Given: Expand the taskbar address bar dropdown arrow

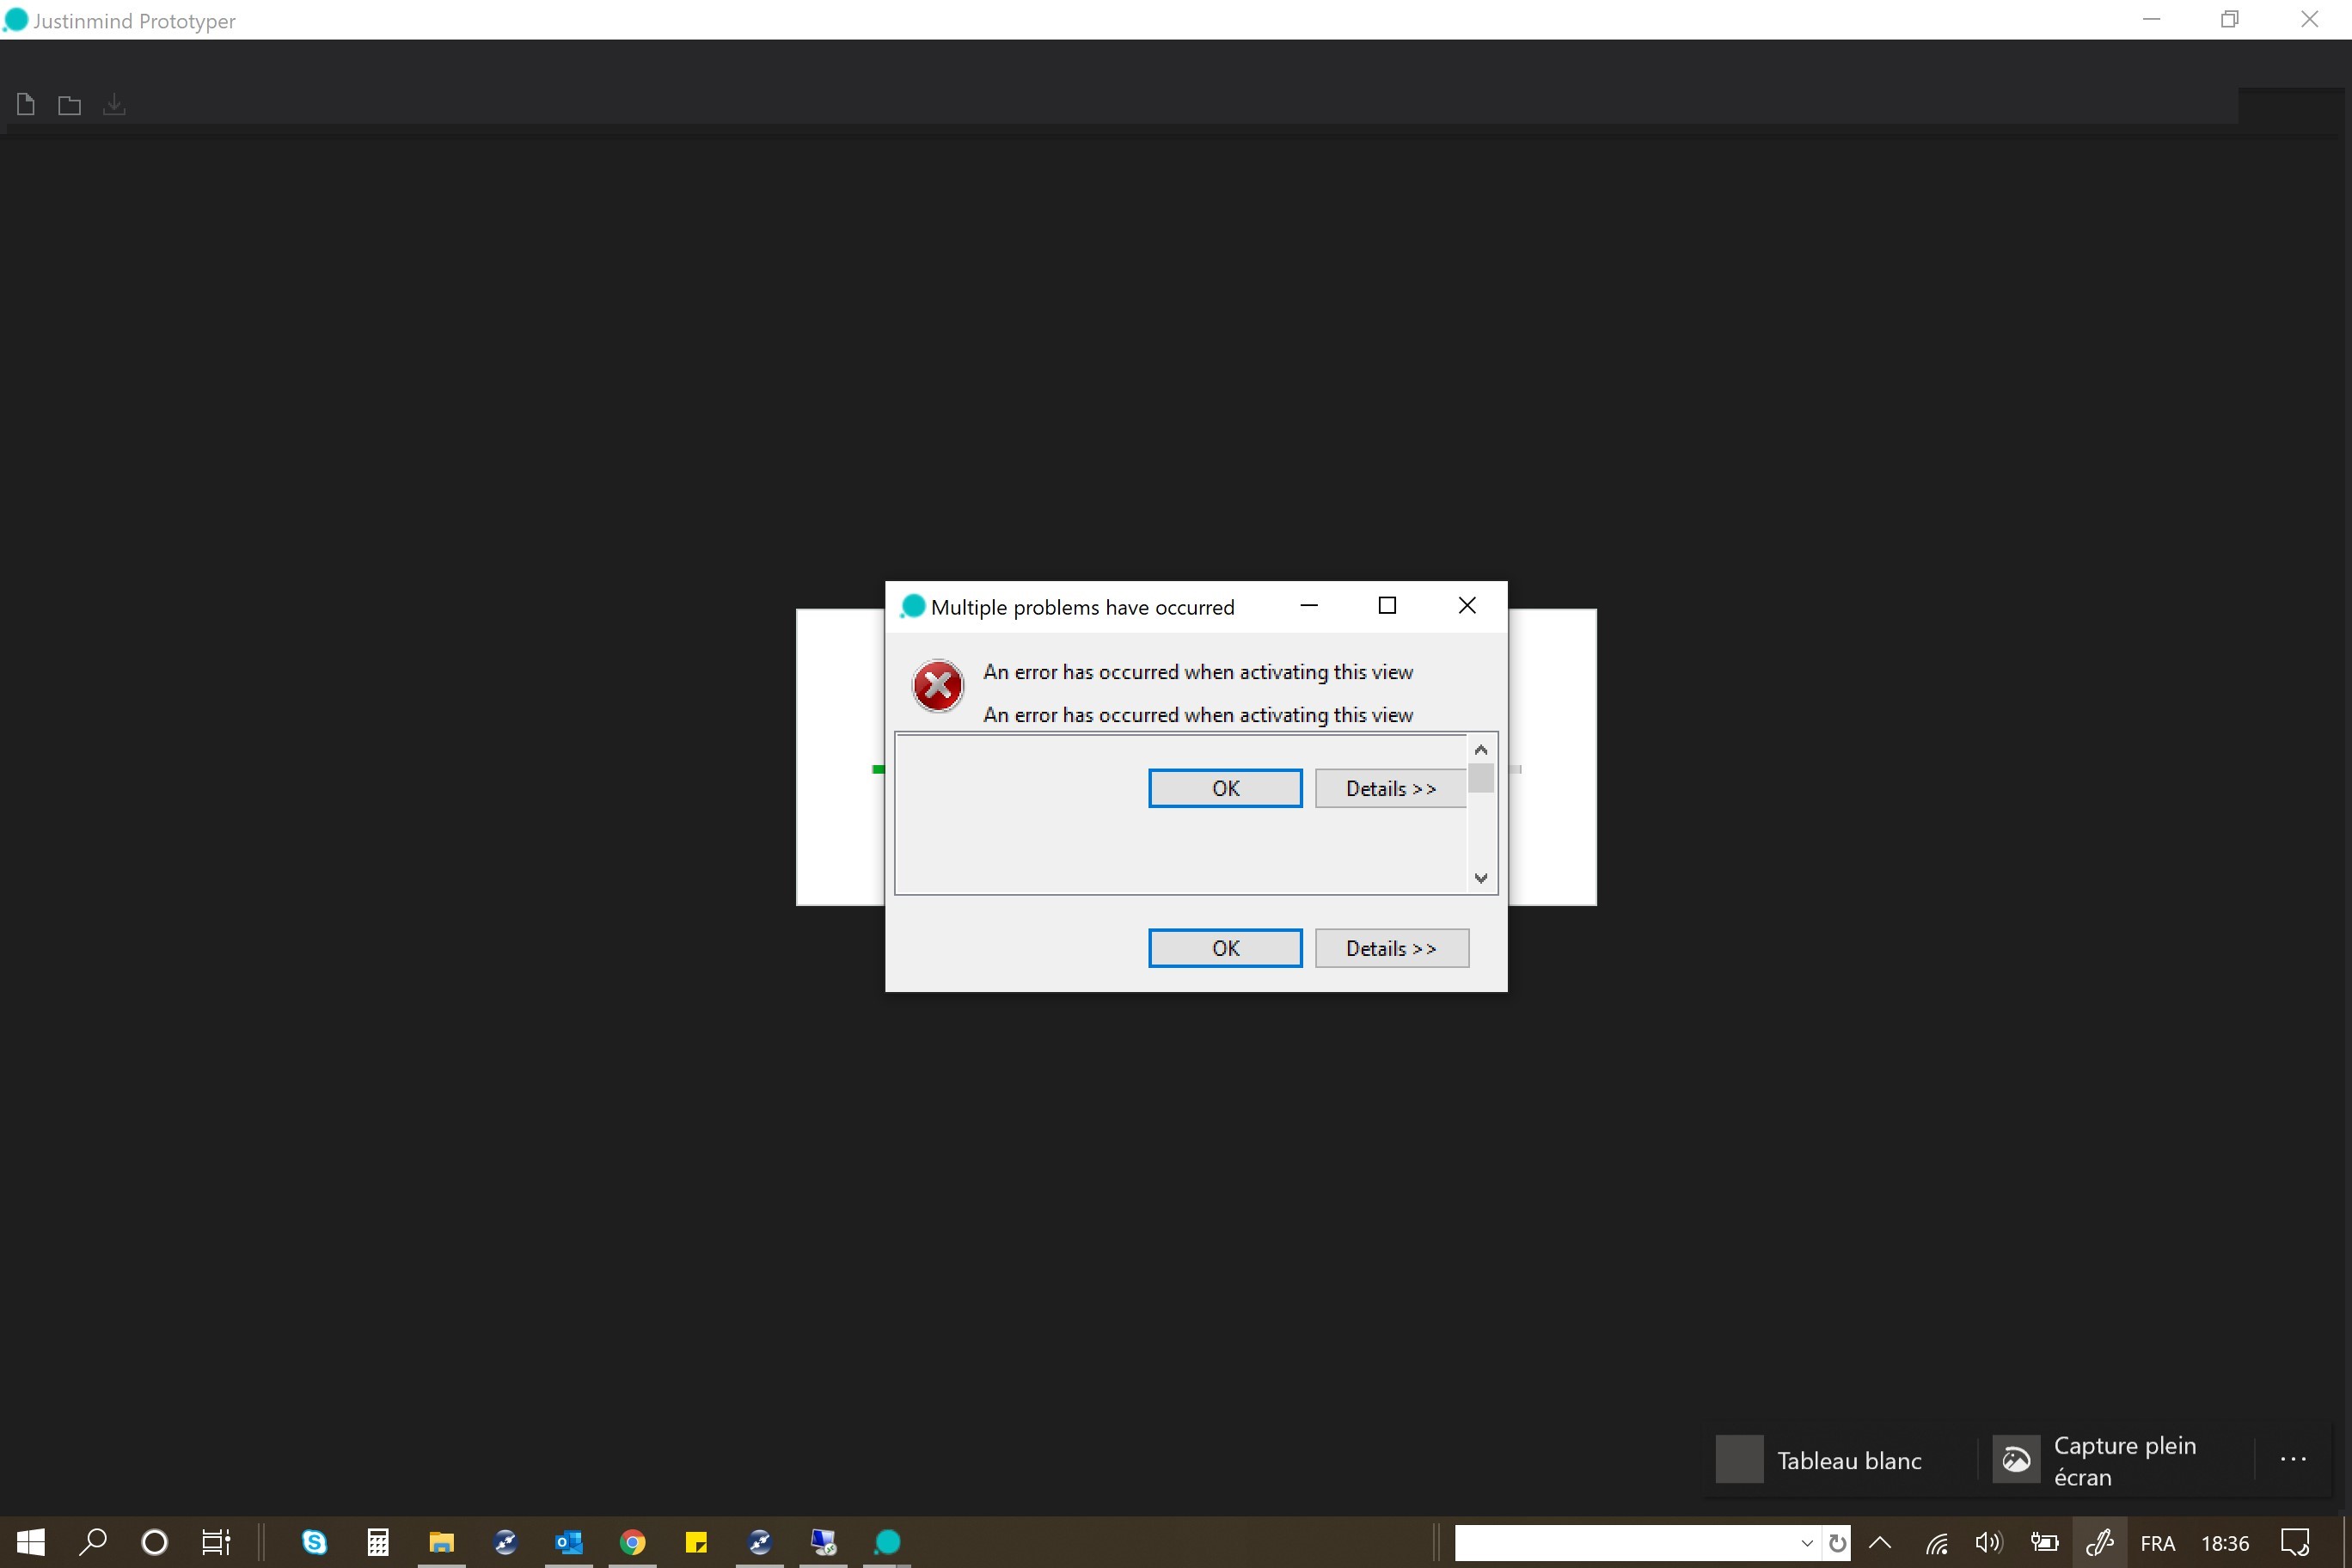Looking at the screenshot, I should (x=1806, y=1542).
